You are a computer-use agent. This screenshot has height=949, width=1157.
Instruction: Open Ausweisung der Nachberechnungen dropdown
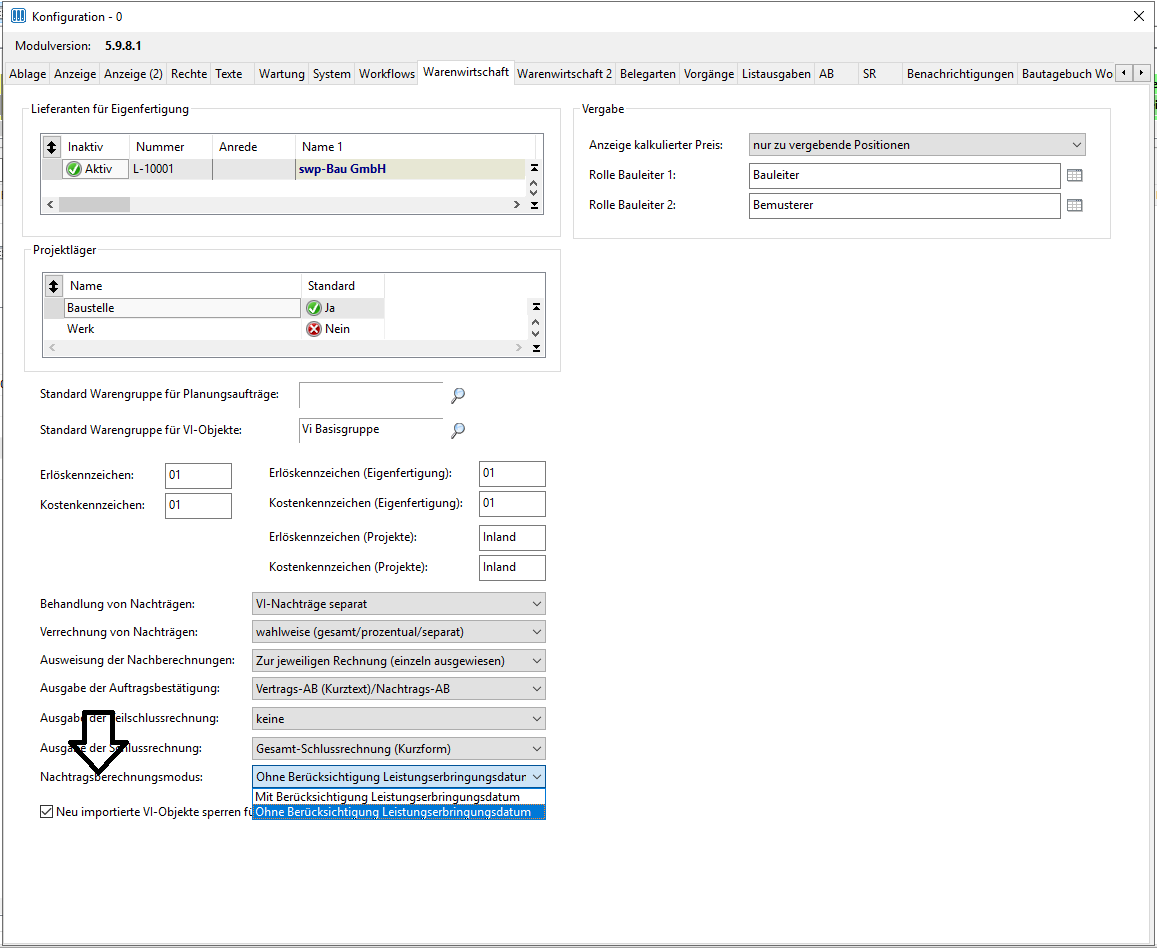pos(398,660)
